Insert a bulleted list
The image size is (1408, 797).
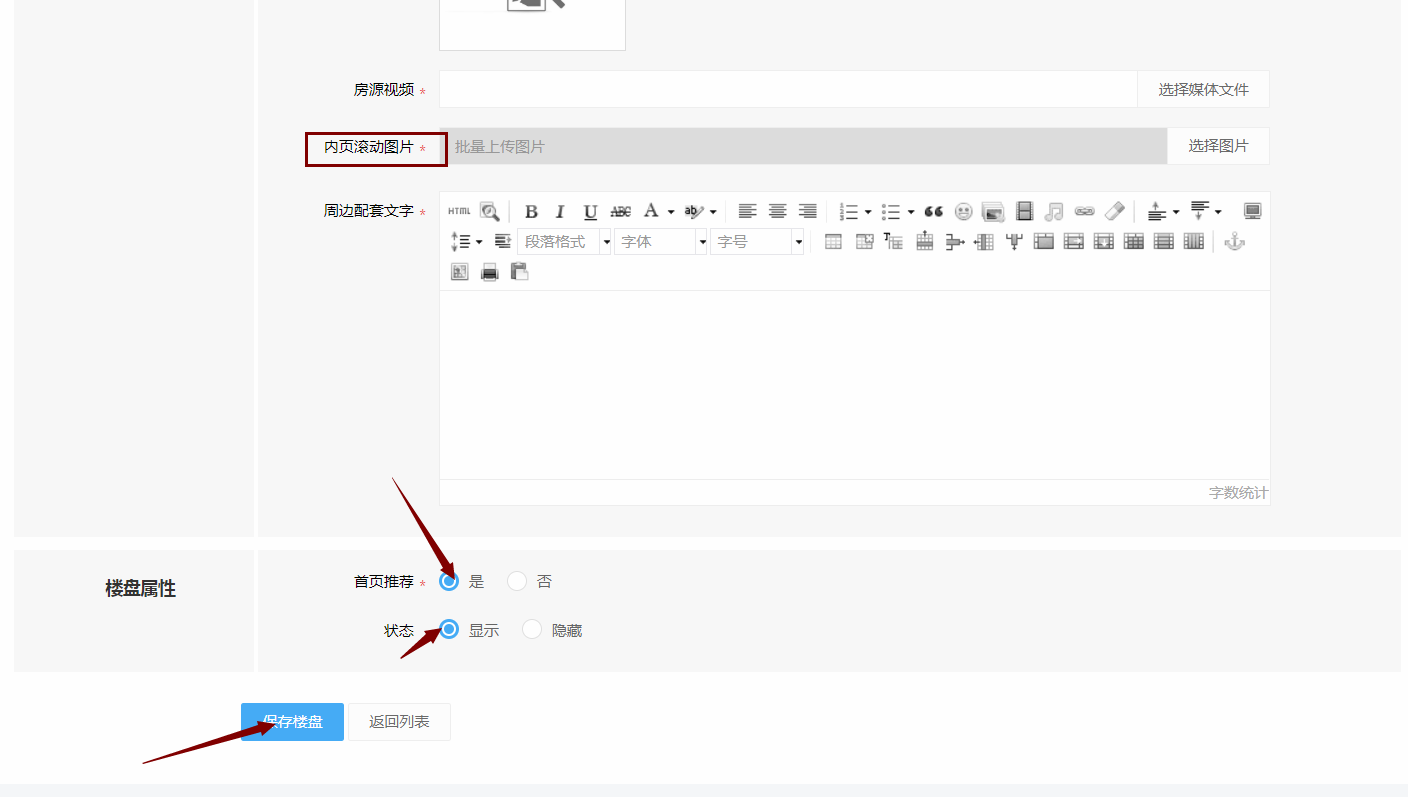point(891,211)
